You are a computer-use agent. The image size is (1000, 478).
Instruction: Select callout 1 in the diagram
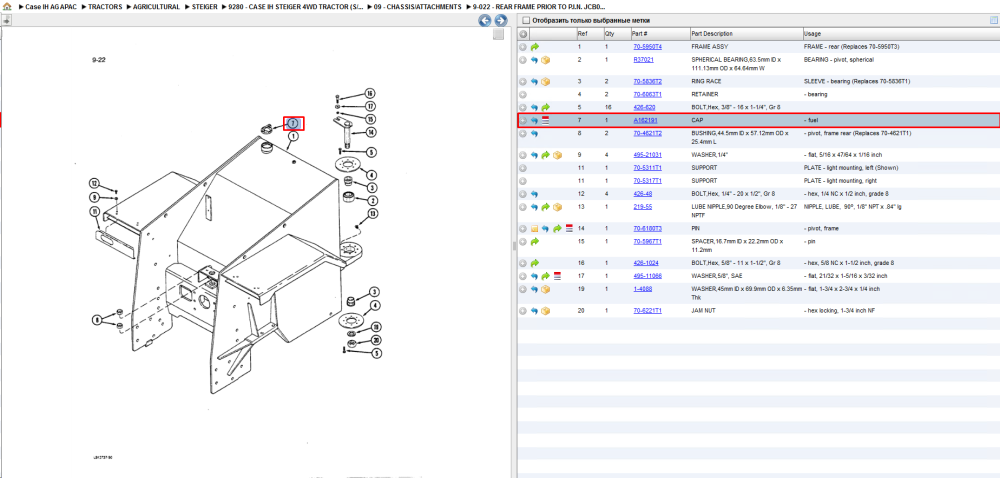coord(293,136)
